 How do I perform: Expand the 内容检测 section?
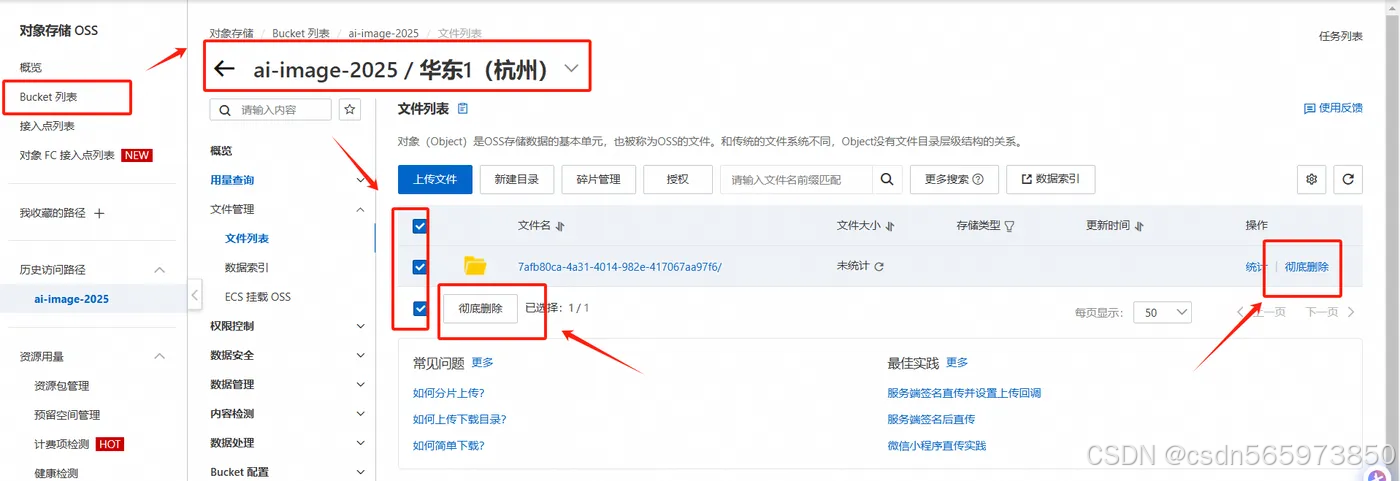[x=361, y=413]
